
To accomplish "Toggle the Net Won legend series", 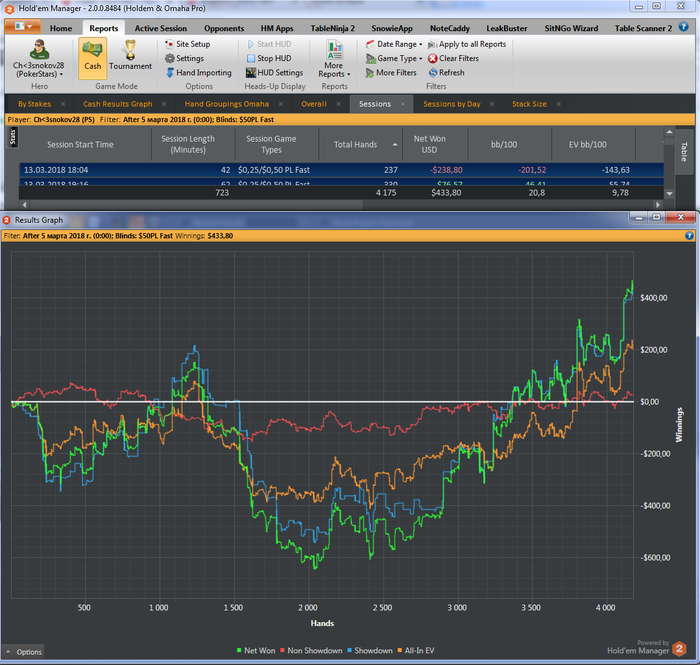I will 256,651.
